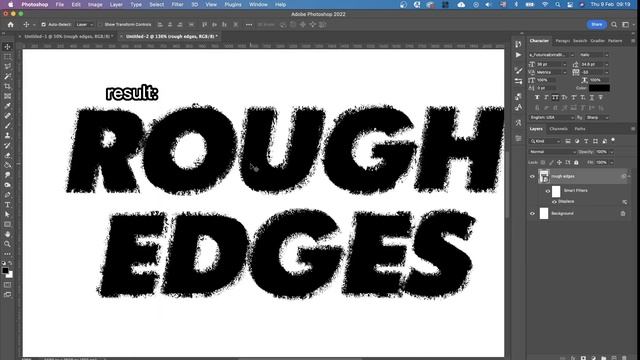Select the Dodge tool
Screen dimensions: 640x360
point(7,185)
